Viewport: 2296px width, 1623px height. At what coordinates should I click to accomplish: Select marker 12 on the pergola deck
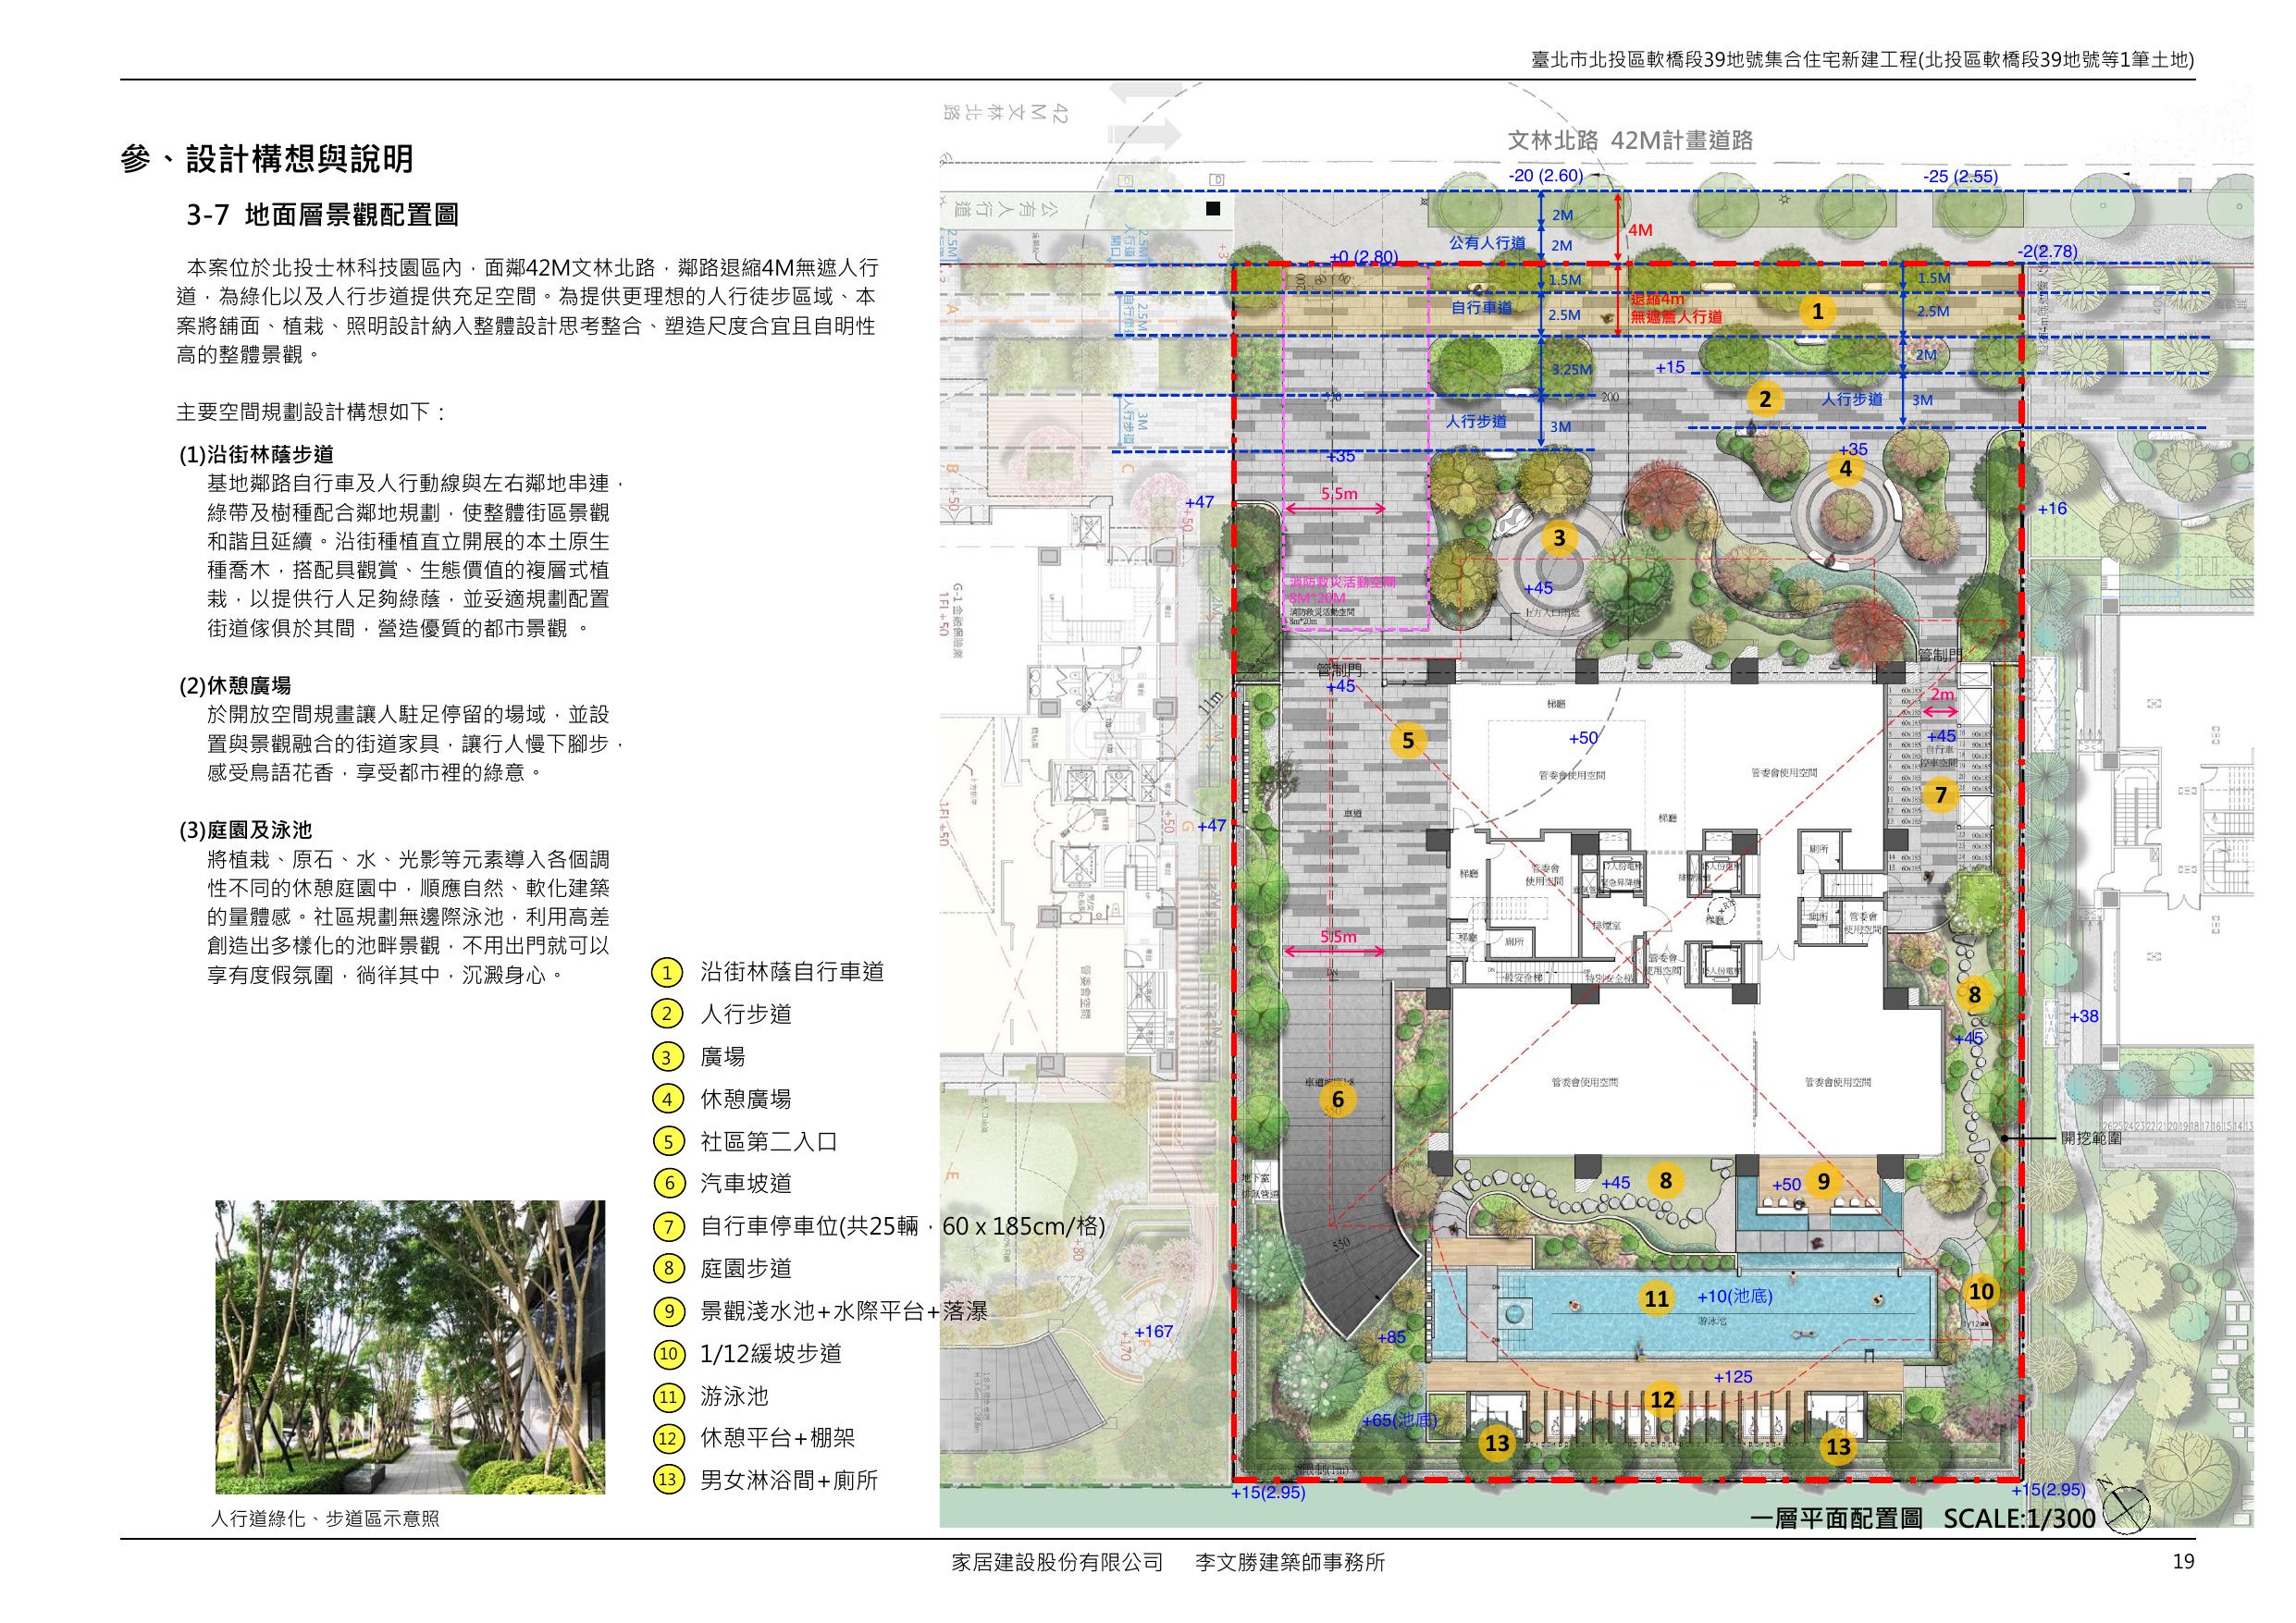[1662, 1399]
